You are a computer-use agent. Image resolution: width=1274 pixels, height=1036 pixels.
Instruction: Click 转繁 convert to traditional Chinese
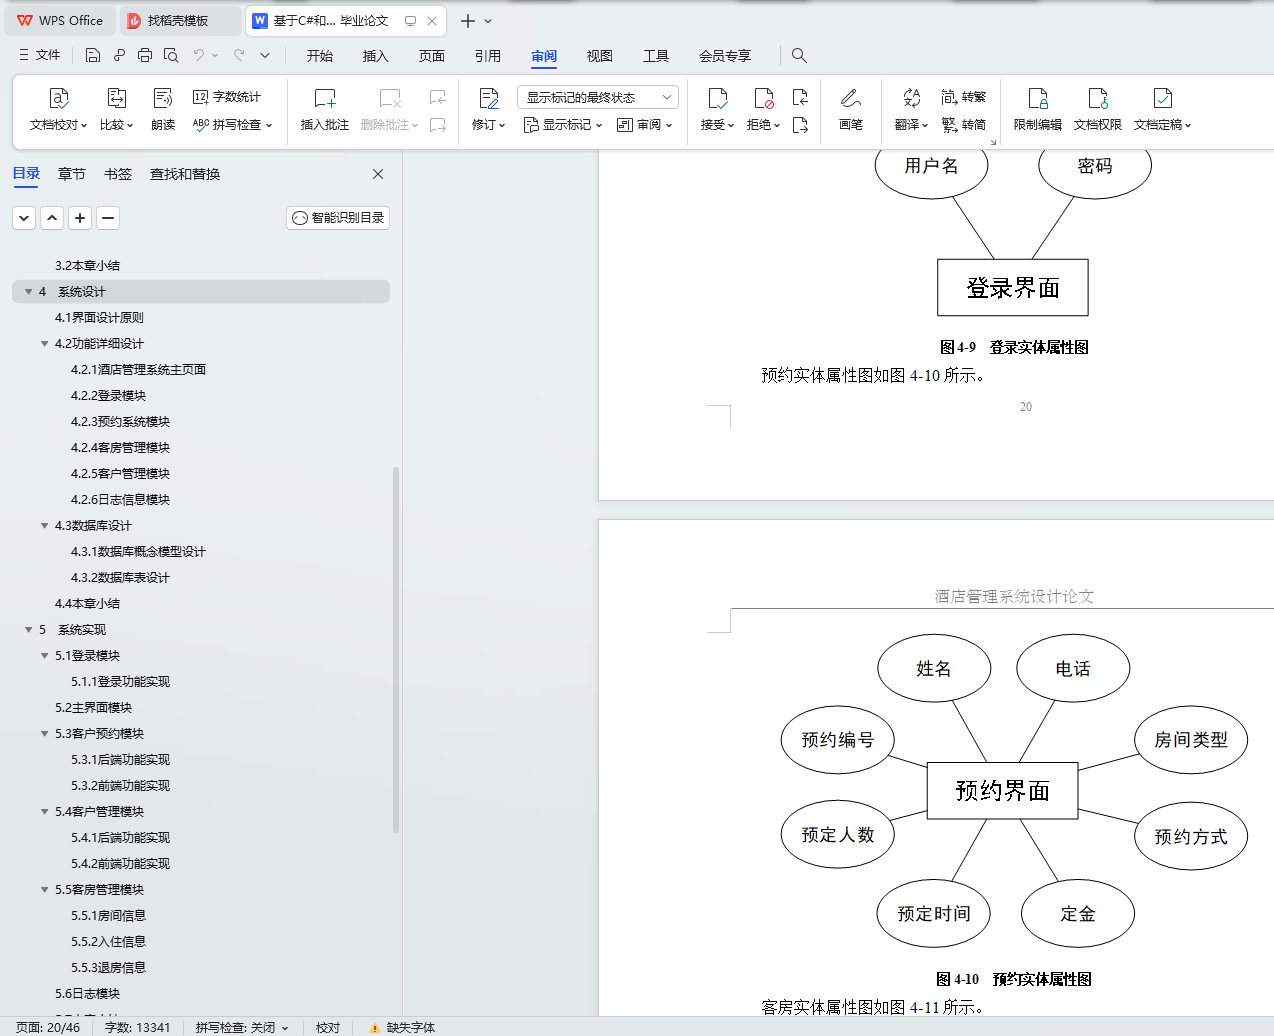click(964, 97)
